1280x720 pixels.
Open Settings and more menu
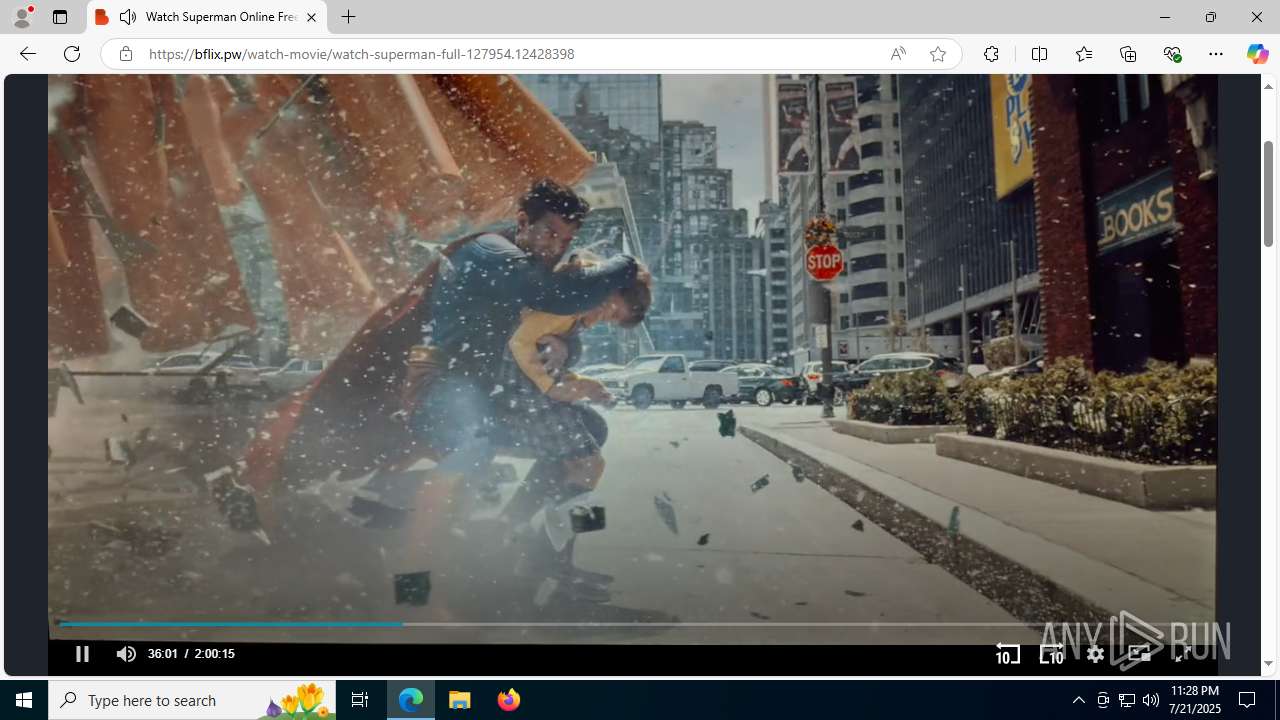tap(1216, 54)
